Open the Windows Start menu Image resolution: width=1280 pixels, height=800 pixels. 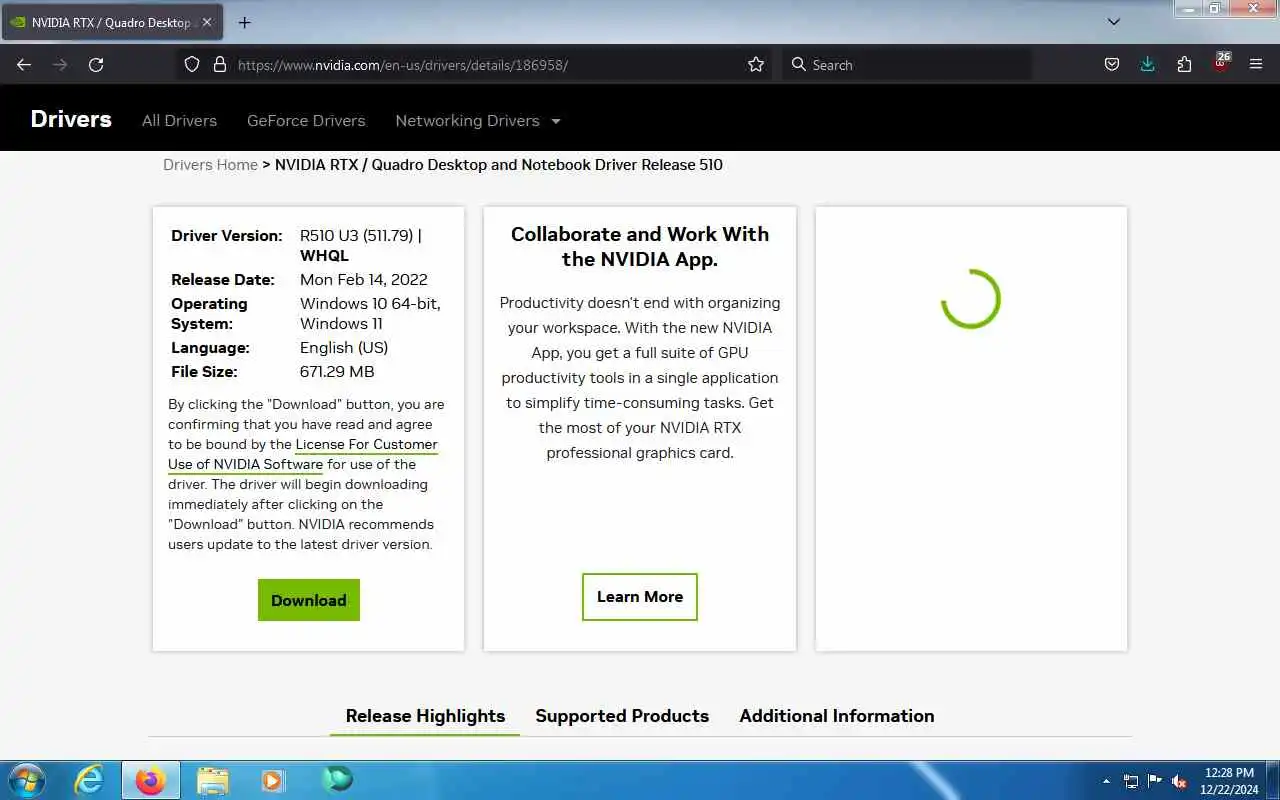pyautogui.click(x=25, y=780)
